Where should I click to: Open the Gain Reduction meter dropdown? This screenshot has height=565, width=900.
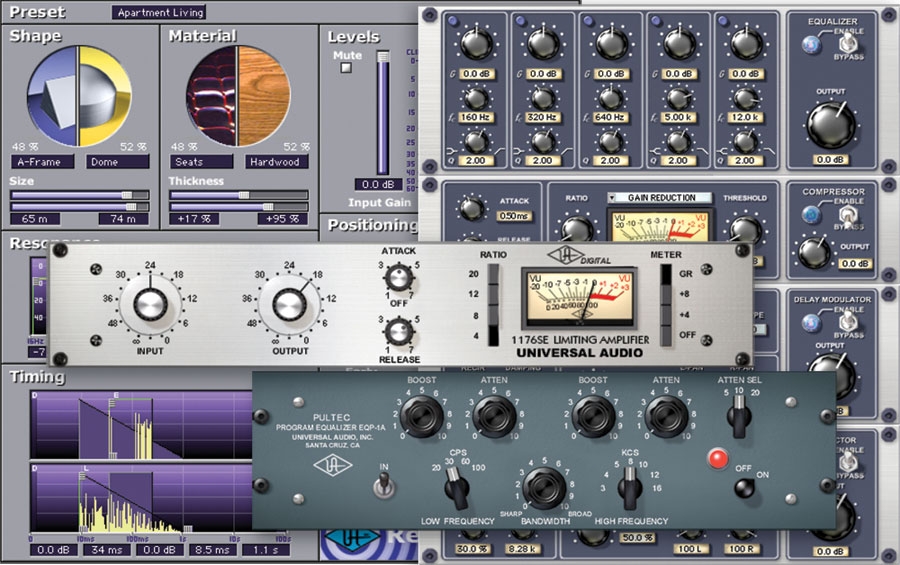[659, 198]
